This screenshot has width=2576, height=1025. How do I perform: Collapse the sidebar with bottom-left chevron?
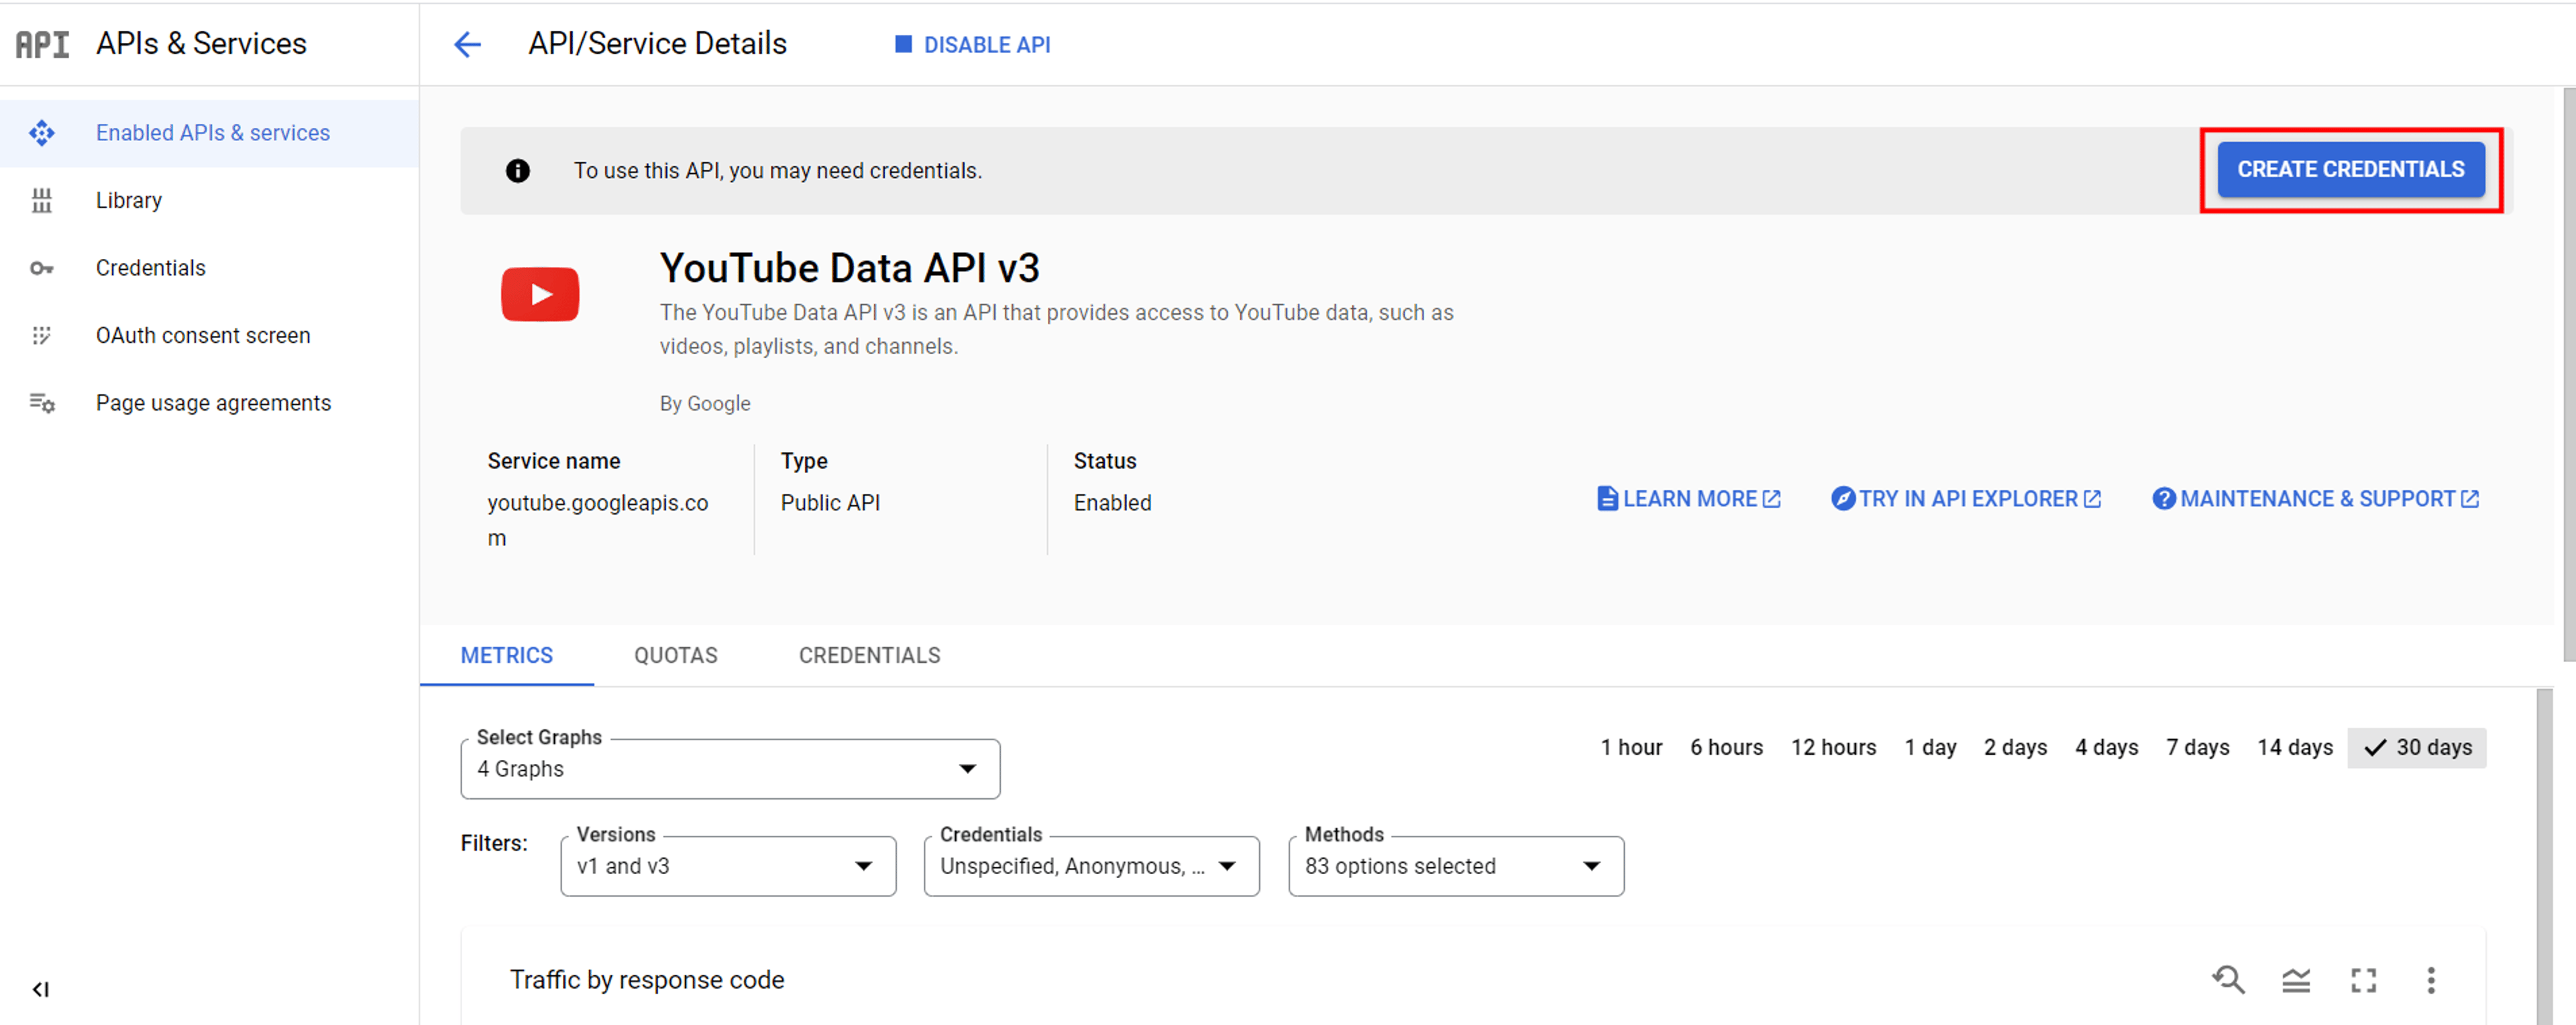[40, 989]
